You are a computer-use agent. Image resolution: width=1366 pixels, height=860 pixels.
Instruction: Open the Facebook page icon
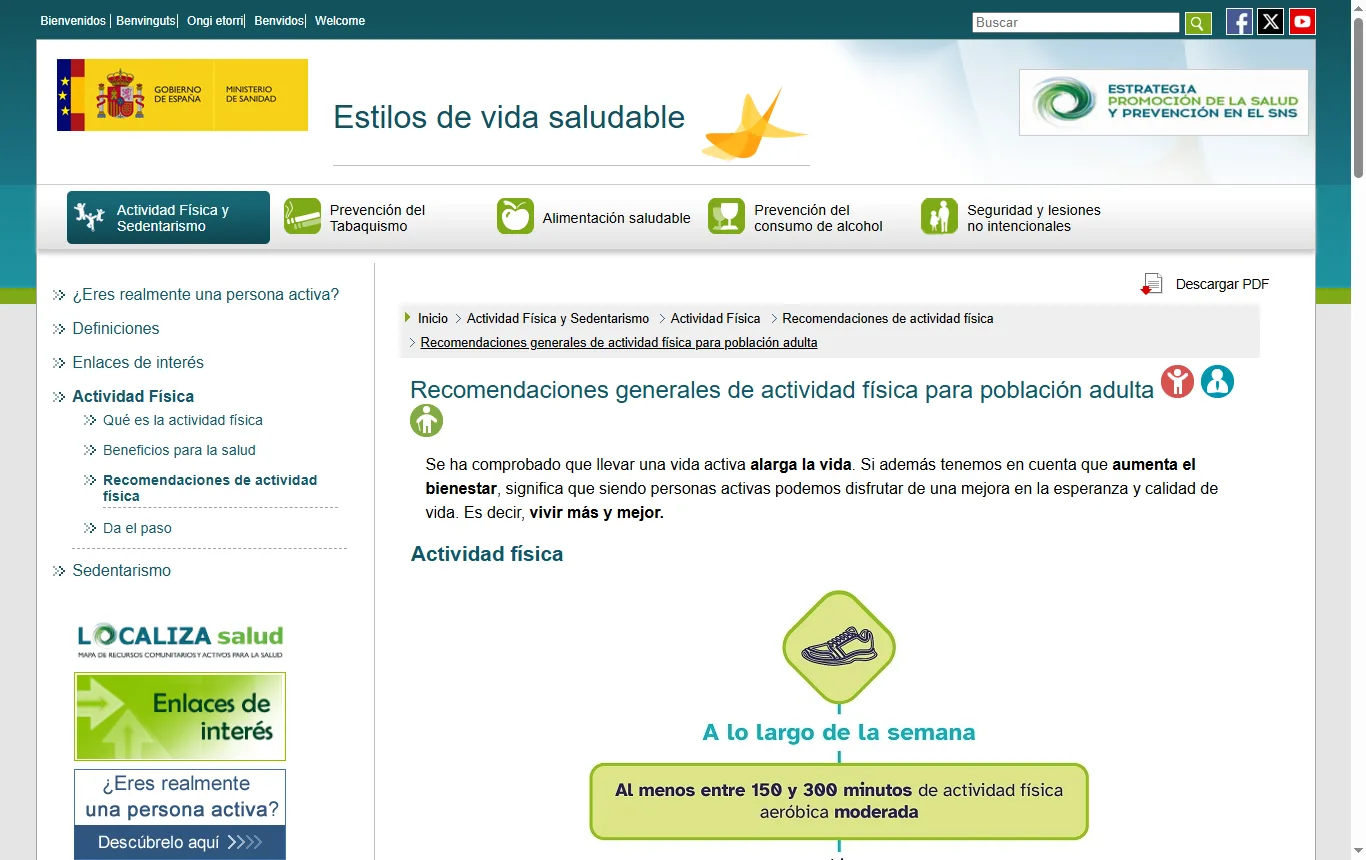pos(1239,22)
